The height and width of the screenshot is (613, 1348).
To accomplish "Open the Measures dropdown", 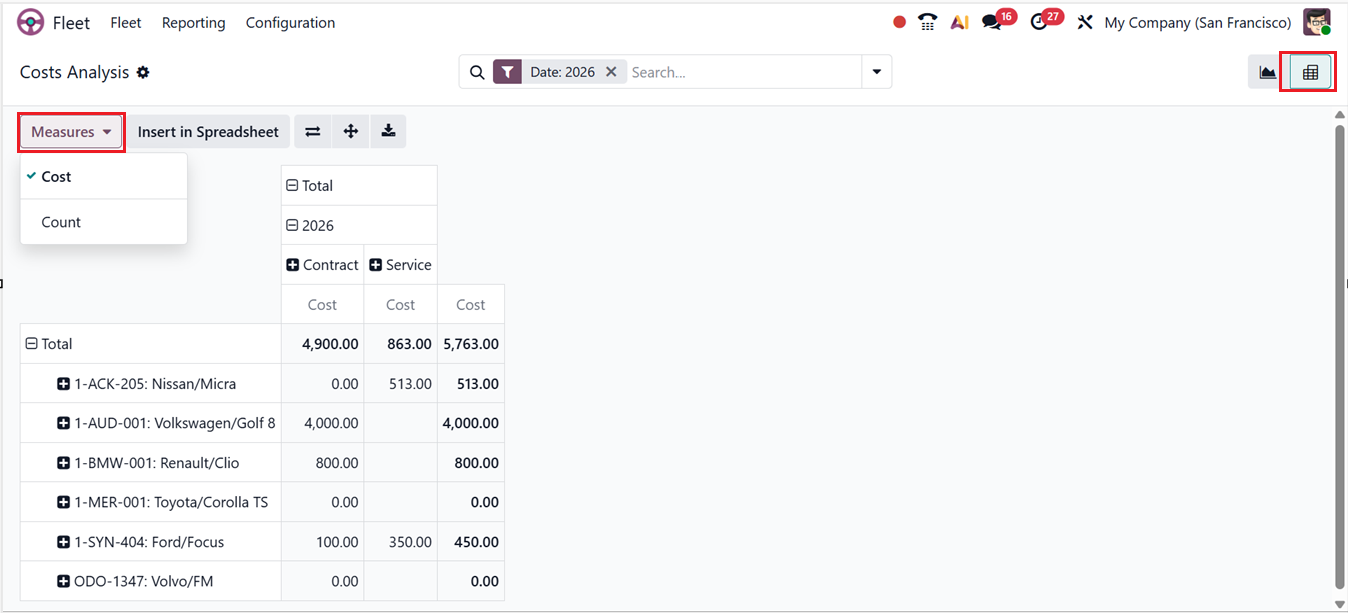I will pyautogui.click(x=71, y=132).
